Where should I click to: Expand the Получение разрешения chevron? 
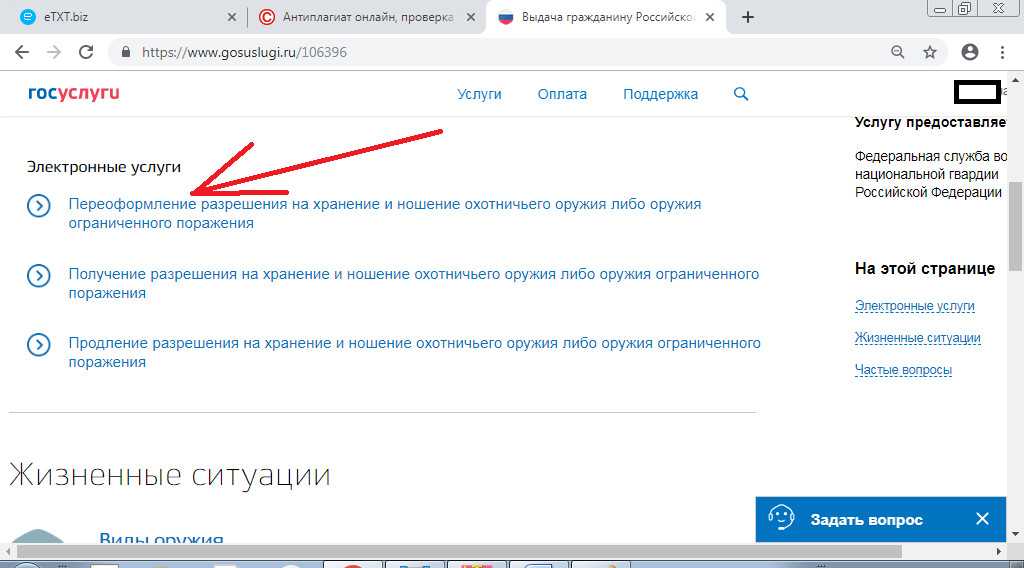[38, 275]
